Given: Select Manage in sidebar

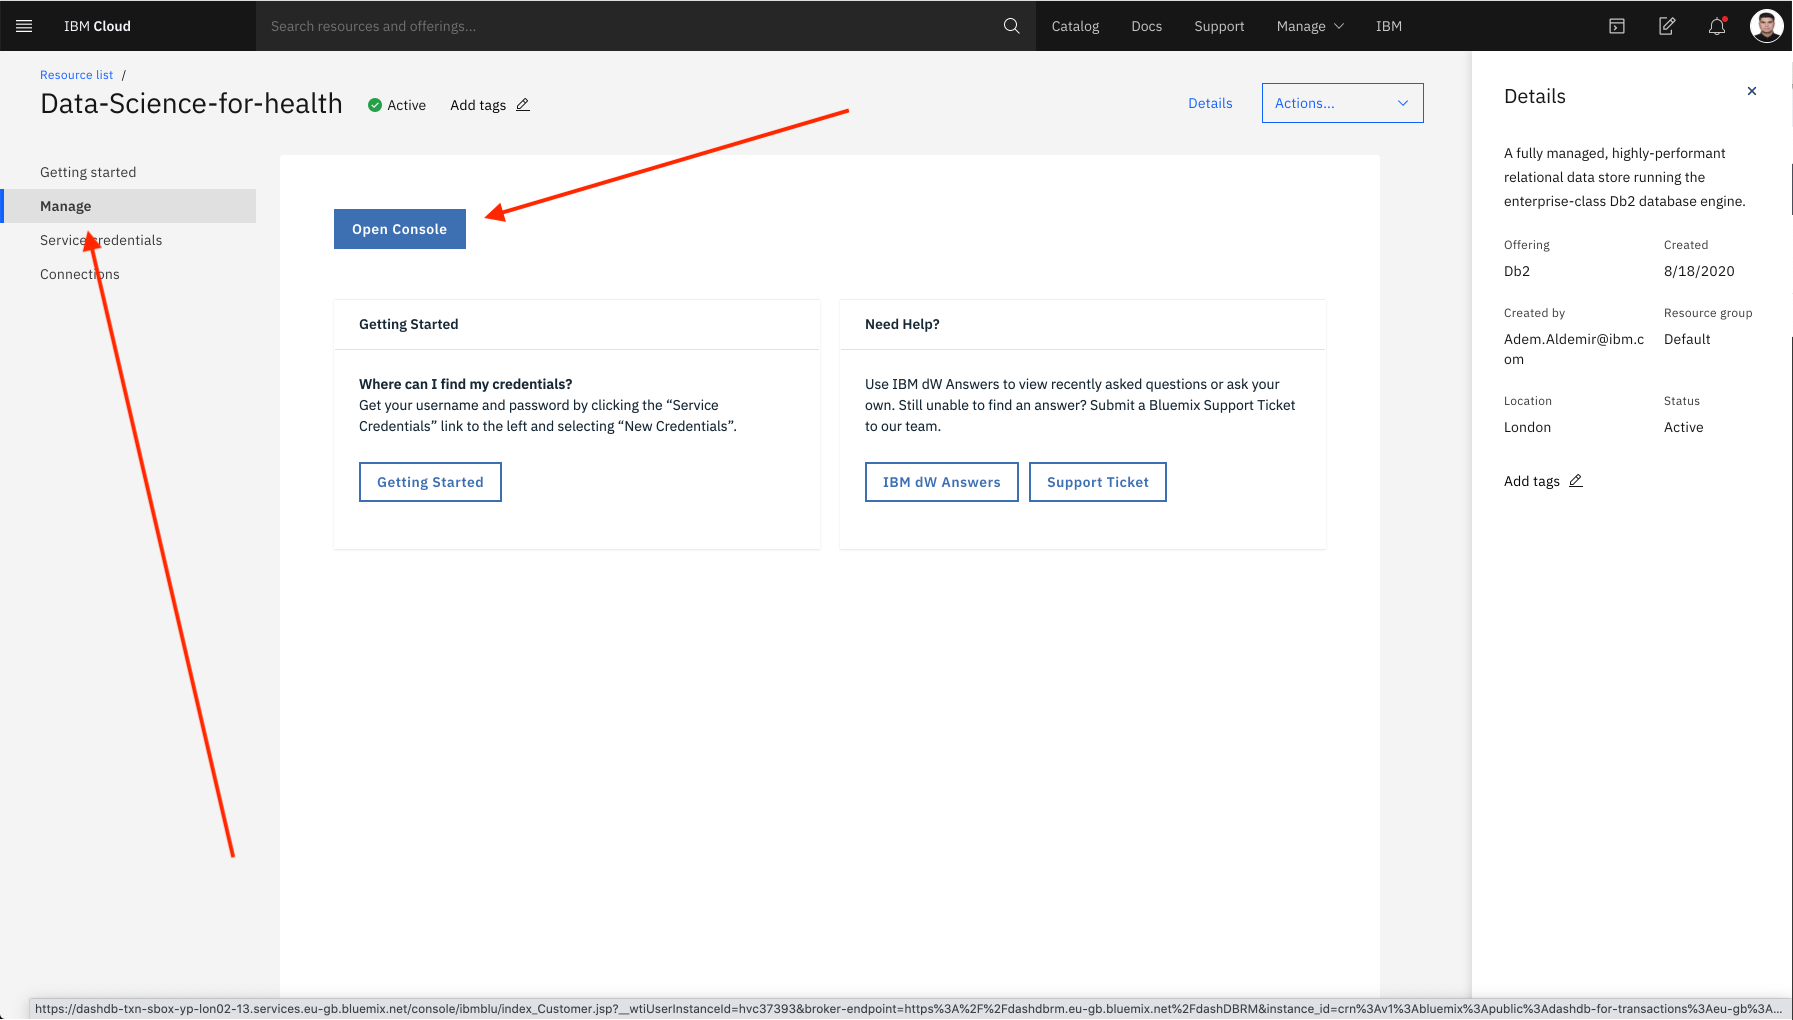Looking at the screenshot, I should pos(128,206).
